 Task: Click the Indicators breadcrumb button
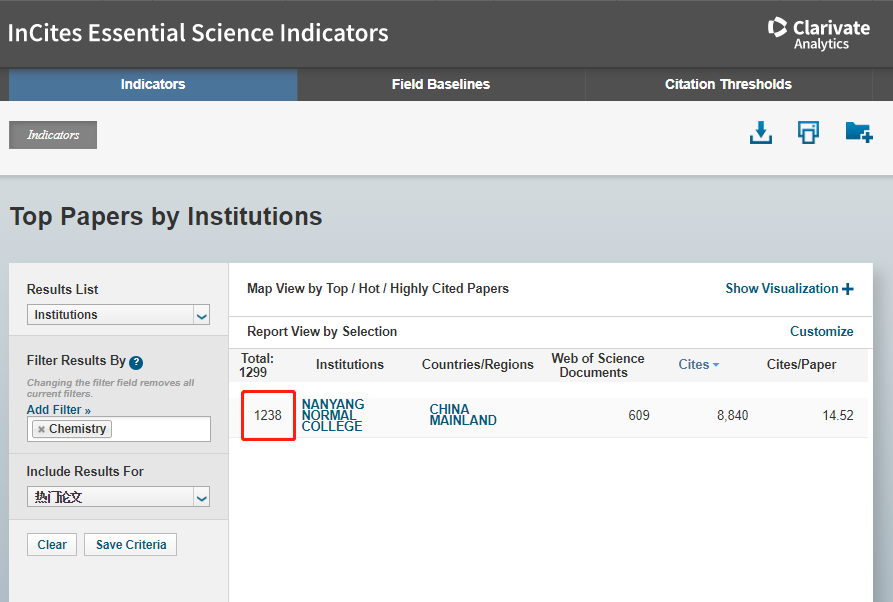click(53, 135)
